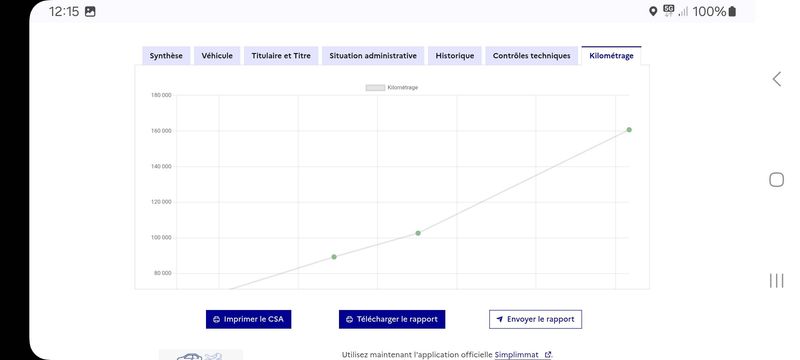
Task: Tap the Android back chevron icon
Action: 777,79
